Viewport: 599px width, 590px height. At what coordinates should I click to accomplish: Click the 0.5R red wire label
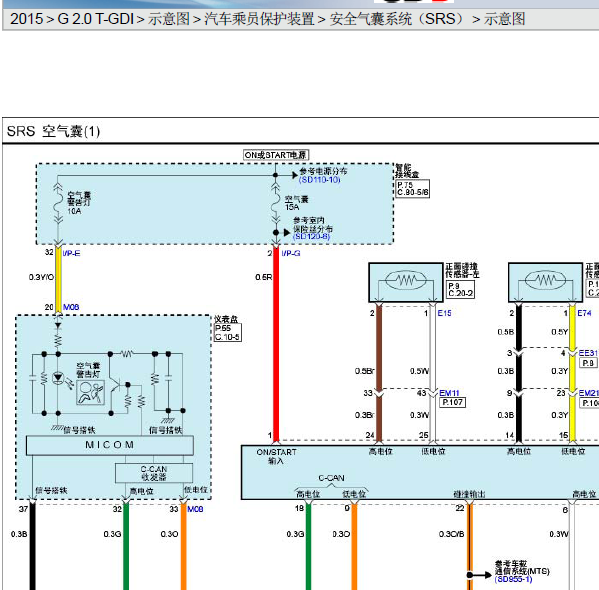264,277
